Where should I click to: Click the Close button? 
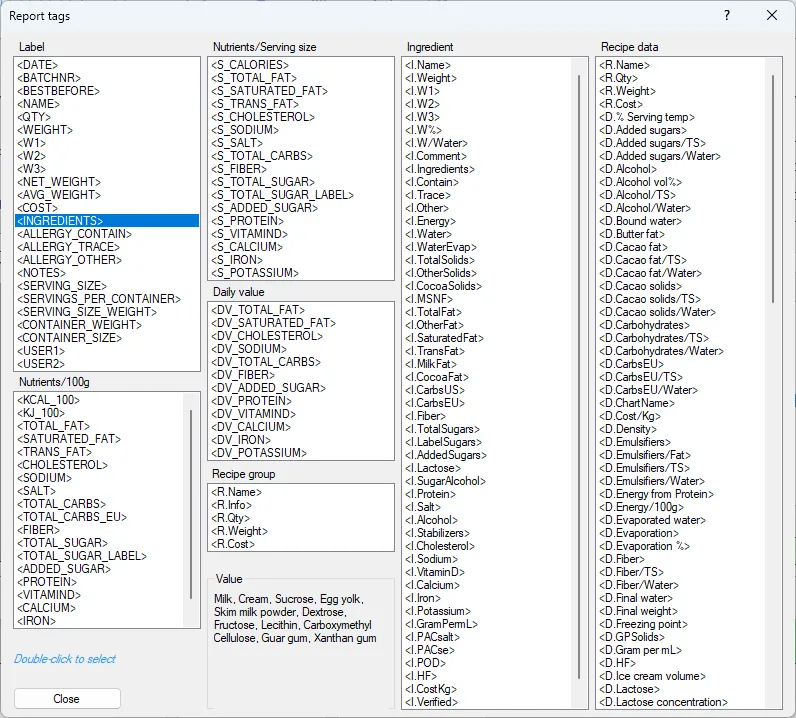tap(67, 699)
